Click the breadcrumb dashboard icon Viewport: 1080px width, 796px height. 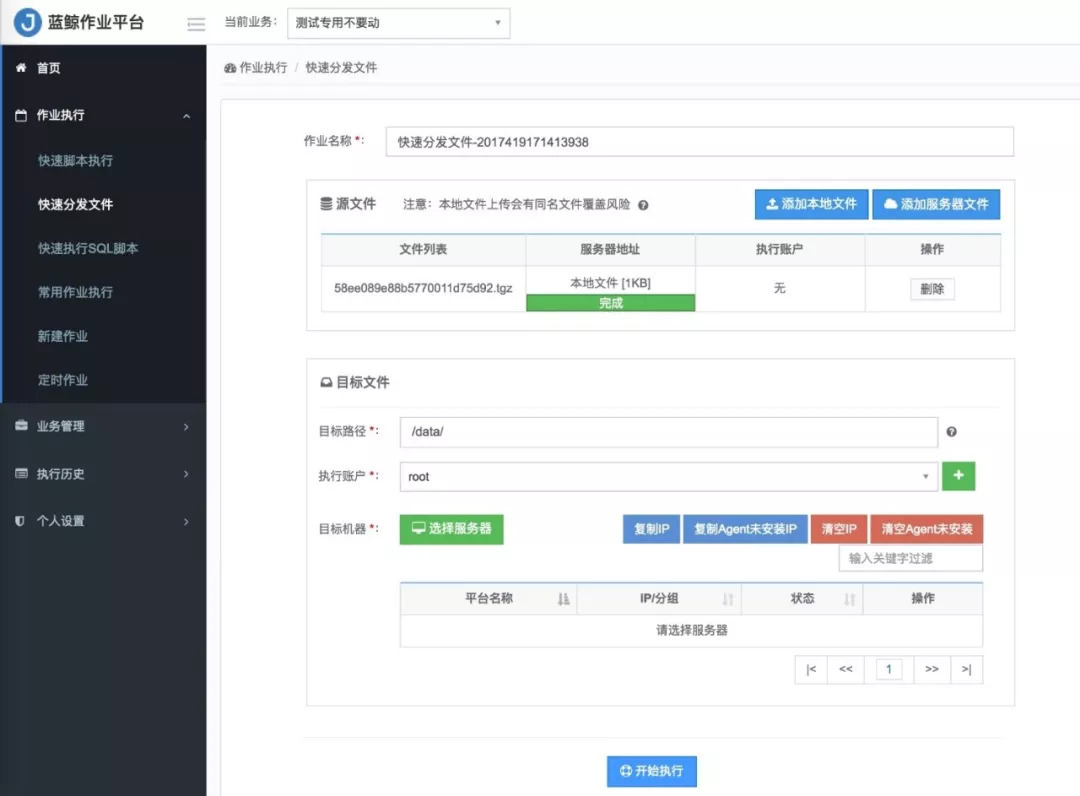[230, 67]
